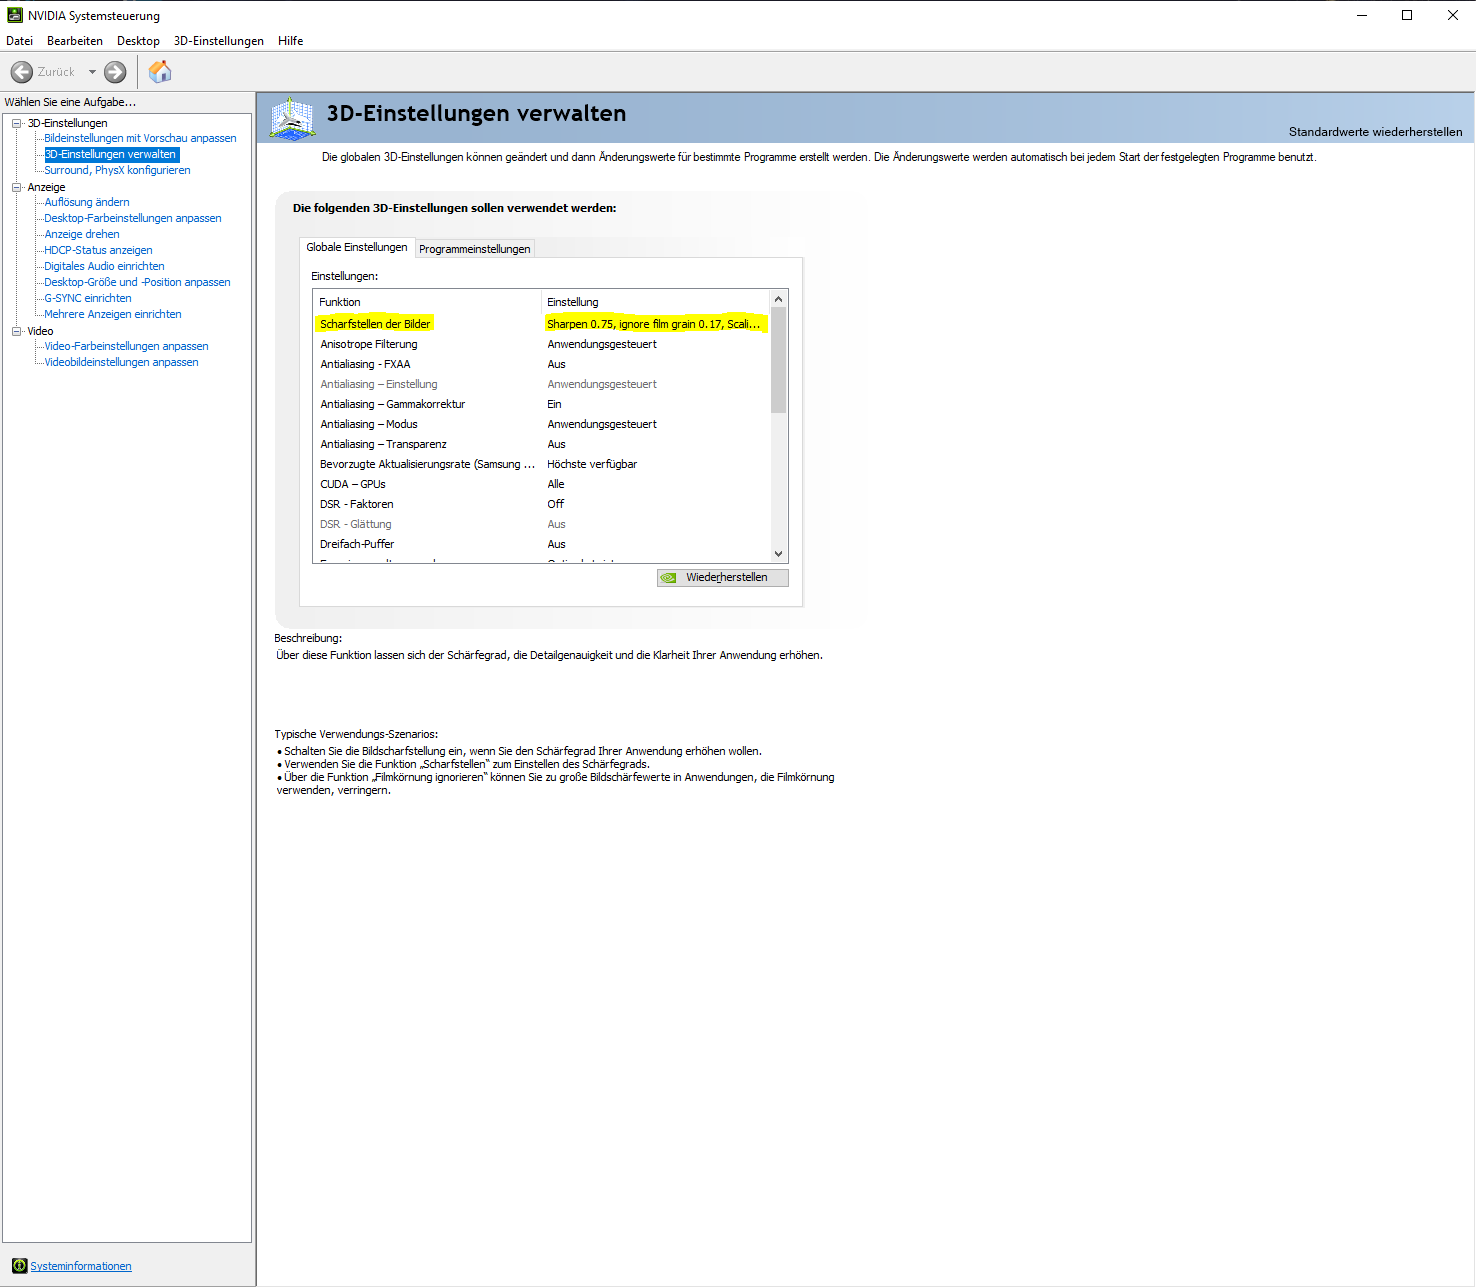Open the Bearbeiten menu
The width and height of the screenshot is (1476, 1287).
[75, 41]
